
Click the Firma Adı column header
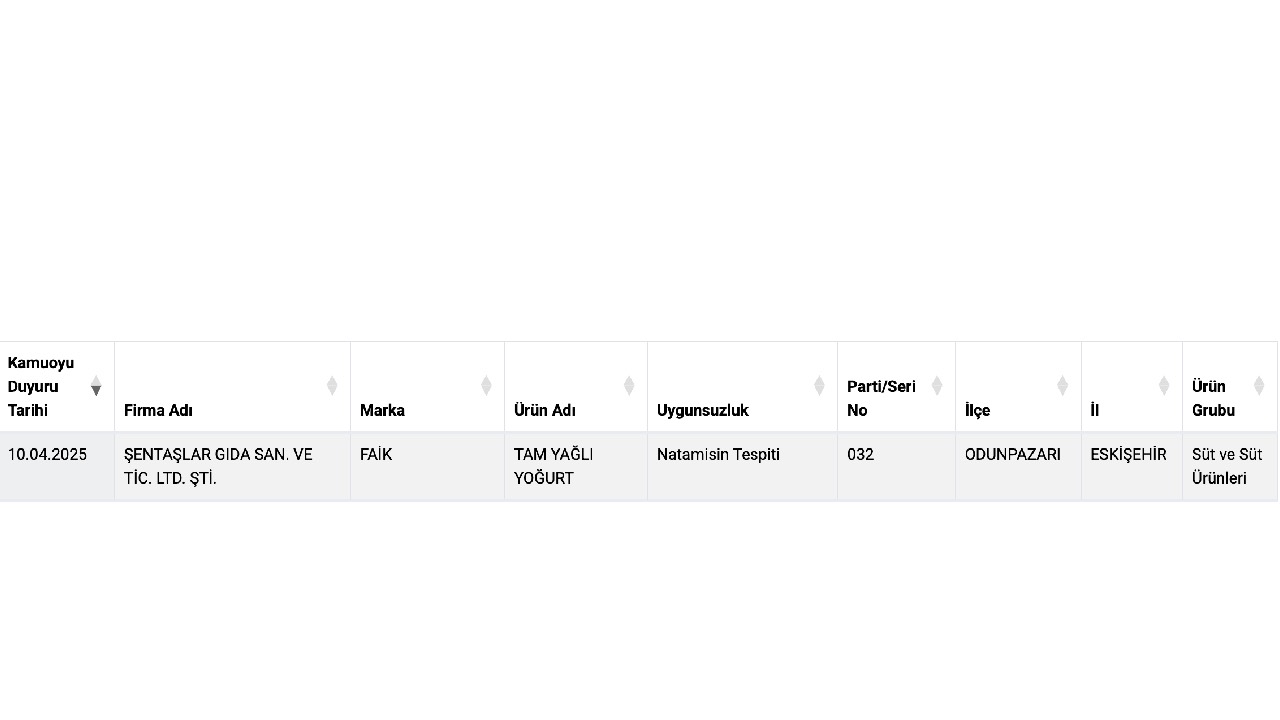point(158,410)
